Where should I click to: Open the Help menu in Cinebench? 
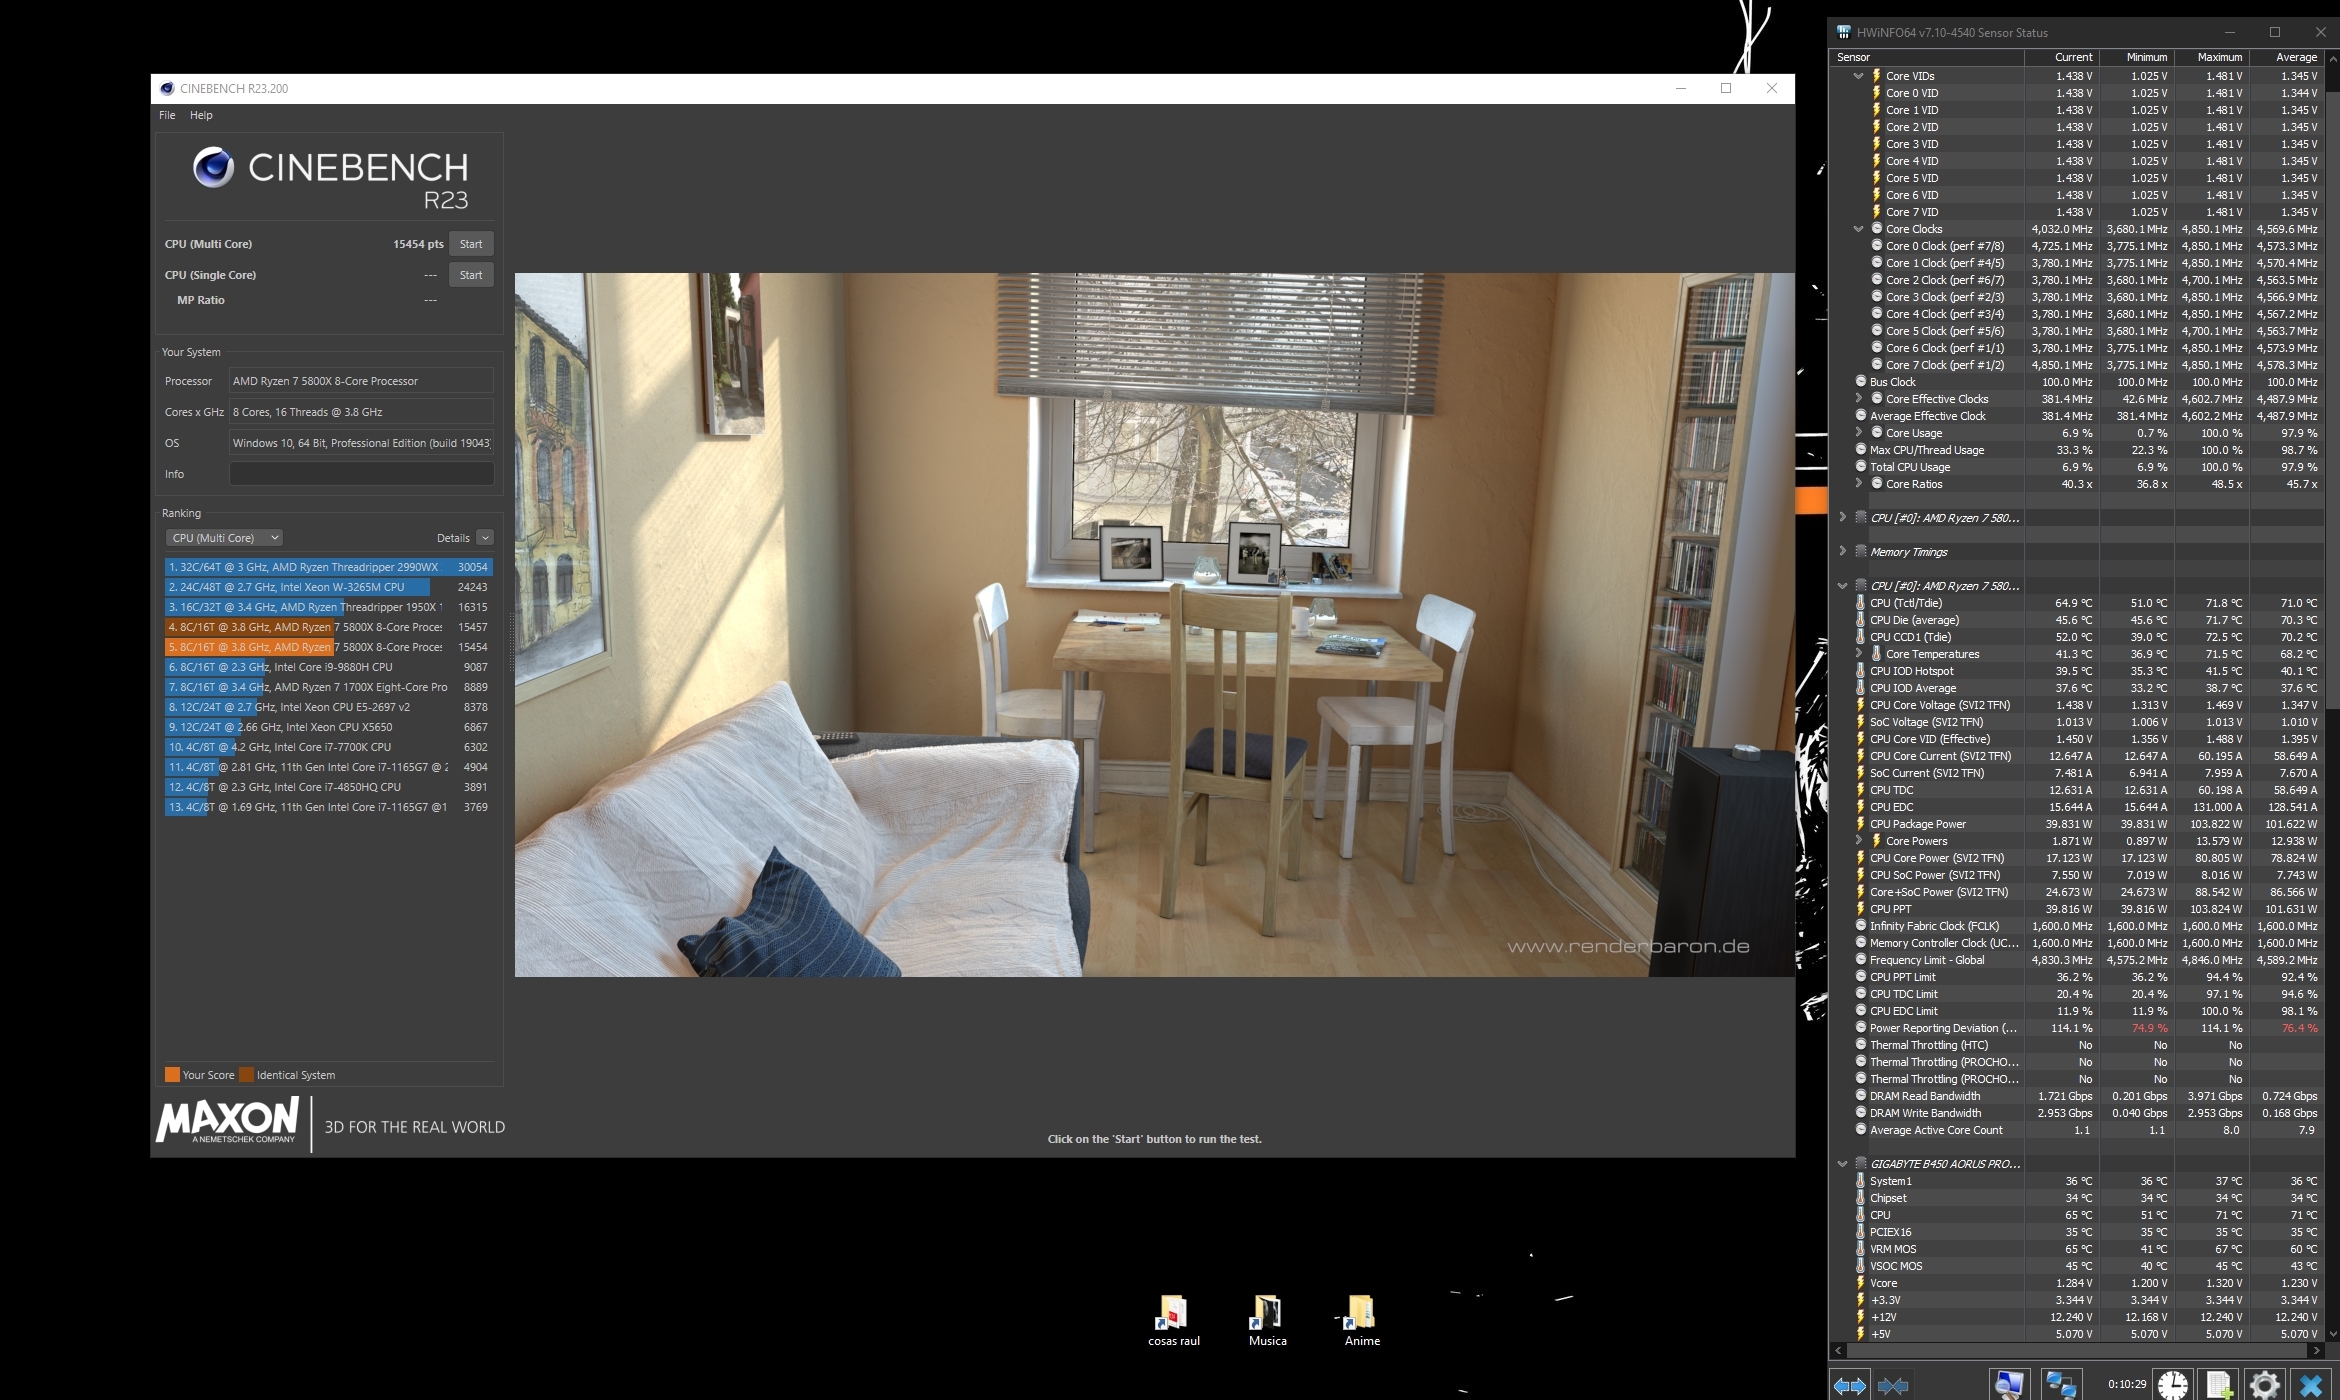201,115
